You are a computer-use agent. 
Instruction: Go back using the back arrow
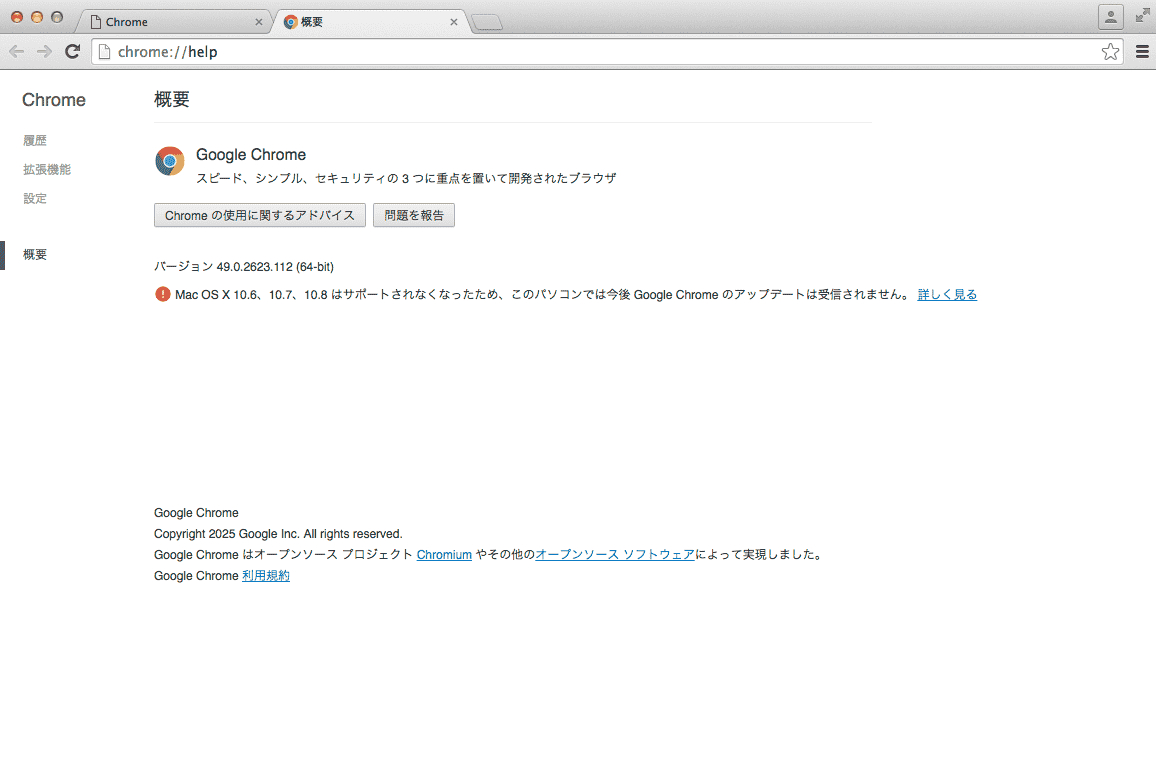point(16,52)
